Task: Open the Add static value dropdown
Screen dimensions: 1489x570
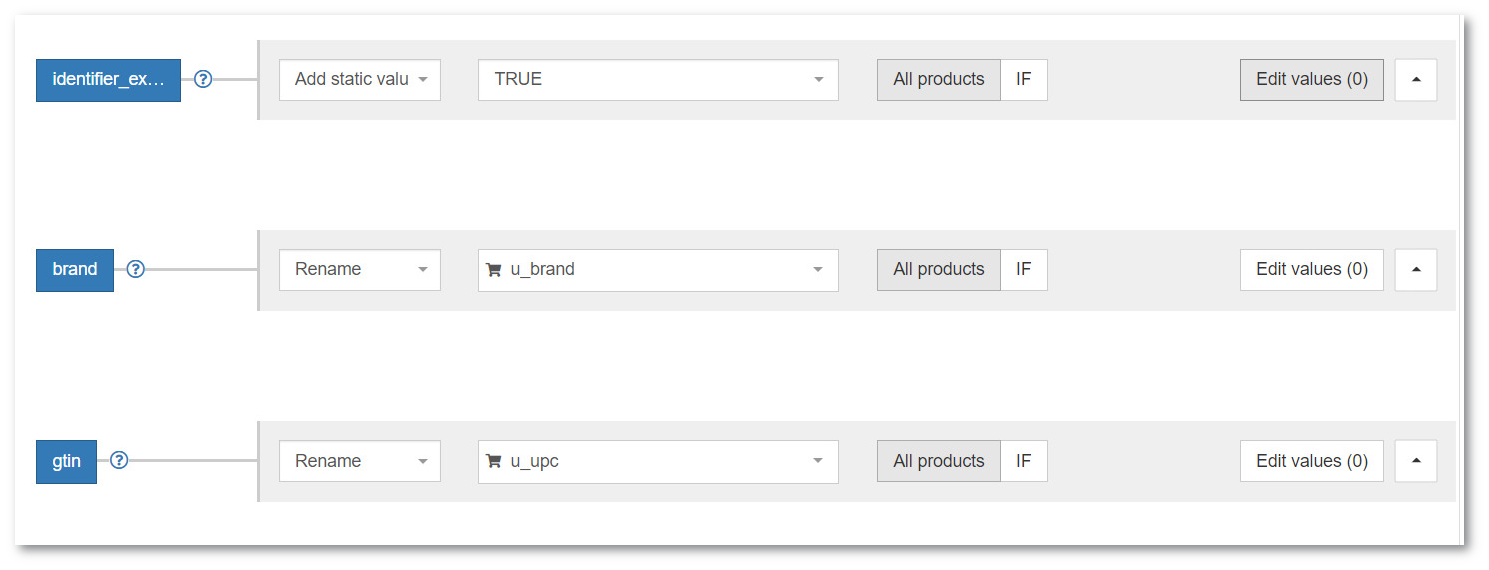Action: click(x=360, y=80)
